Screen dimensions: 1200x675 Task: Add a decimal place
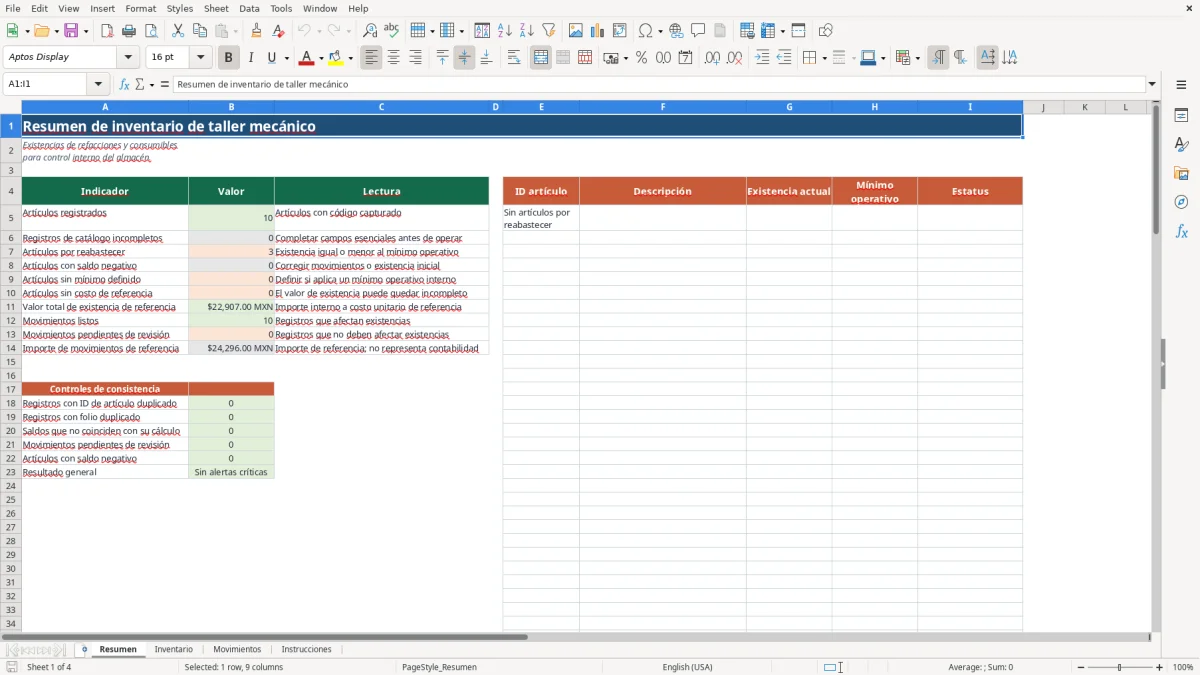[x=712, y=58]
